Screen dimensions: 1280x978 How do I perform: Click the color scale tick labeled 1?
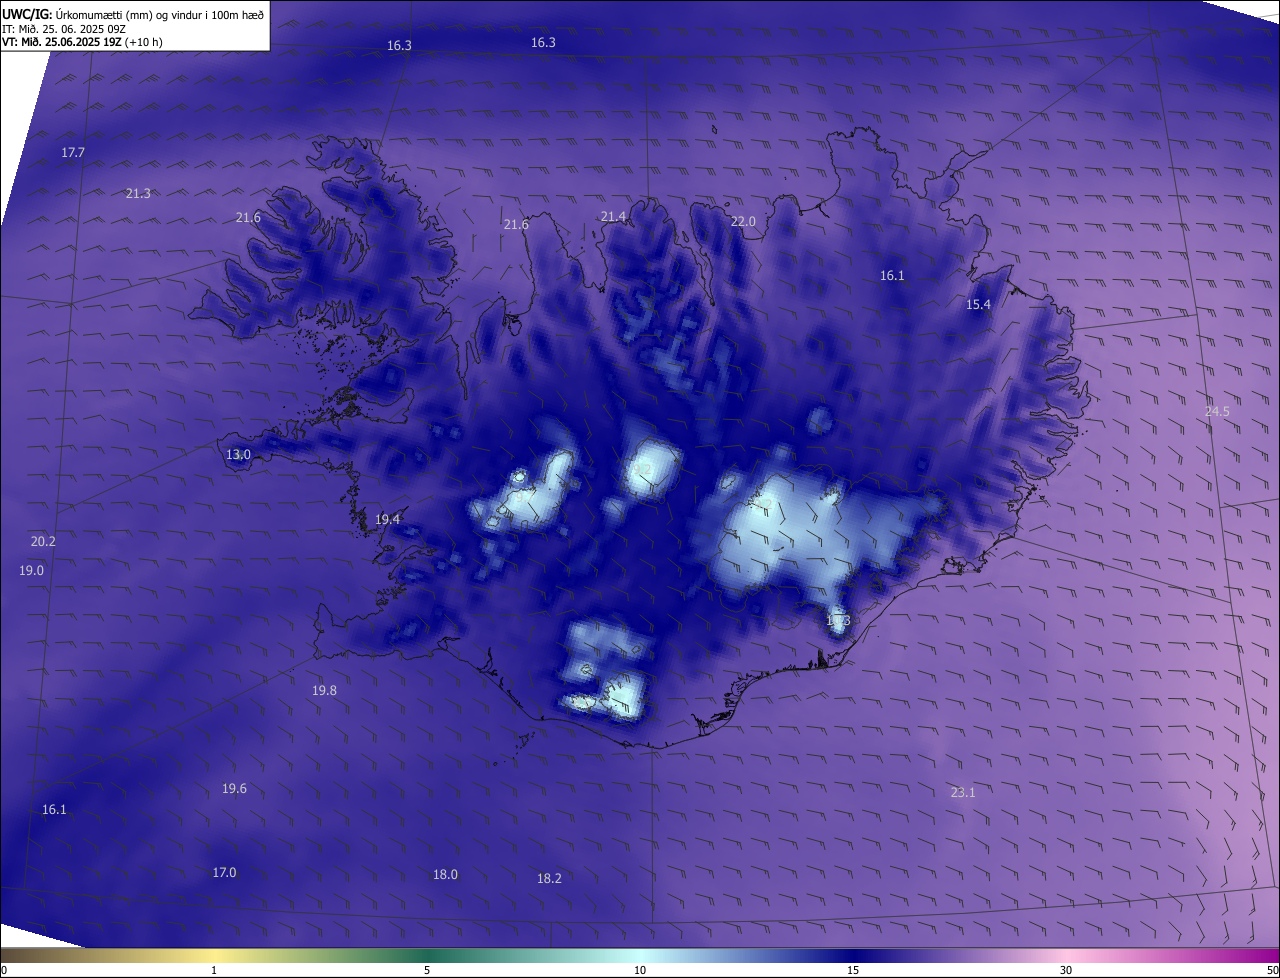[x=214, y=970]
